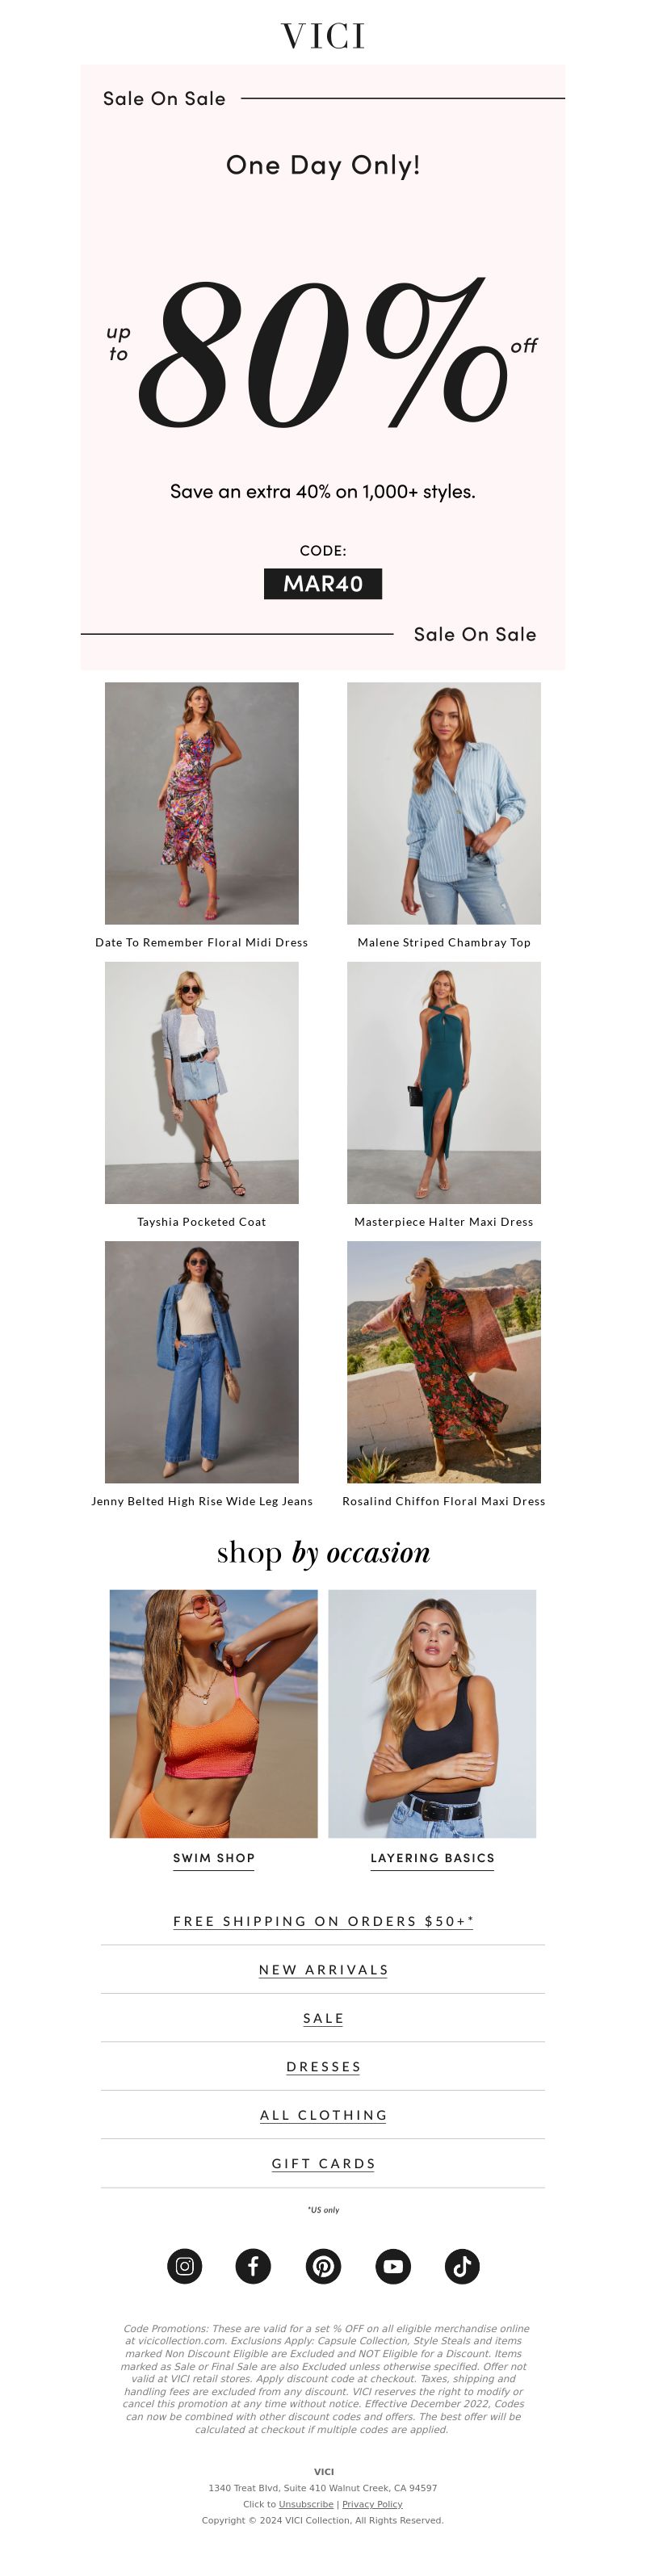Go to the Swim Shop link
Image resolution: width=646 pixels, height=2576 pixels.
[x=214, y=1858]
